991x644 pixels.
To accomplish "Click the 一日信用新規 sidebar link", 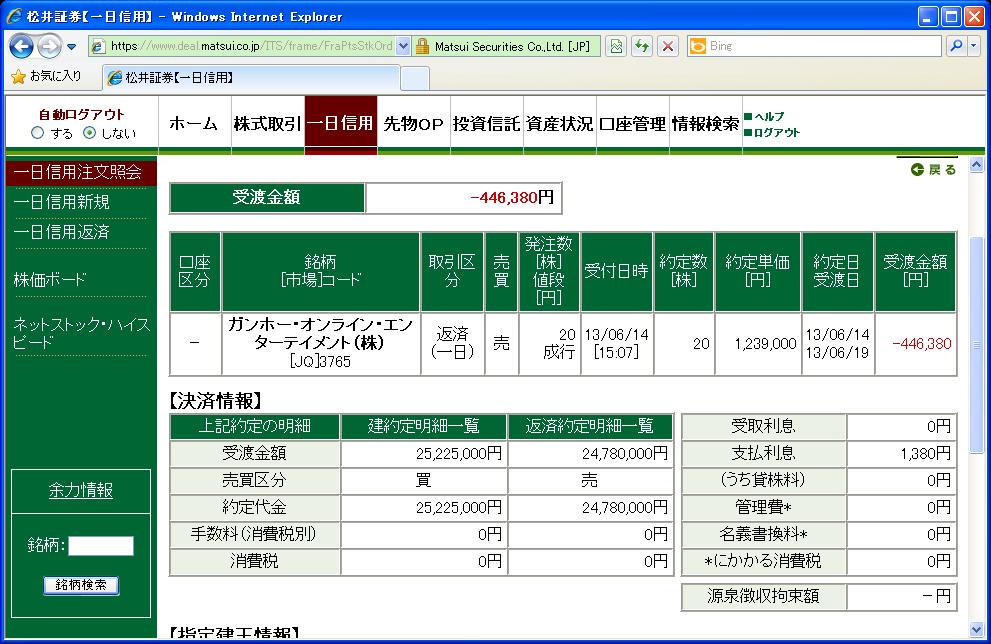I will [62, 202].
